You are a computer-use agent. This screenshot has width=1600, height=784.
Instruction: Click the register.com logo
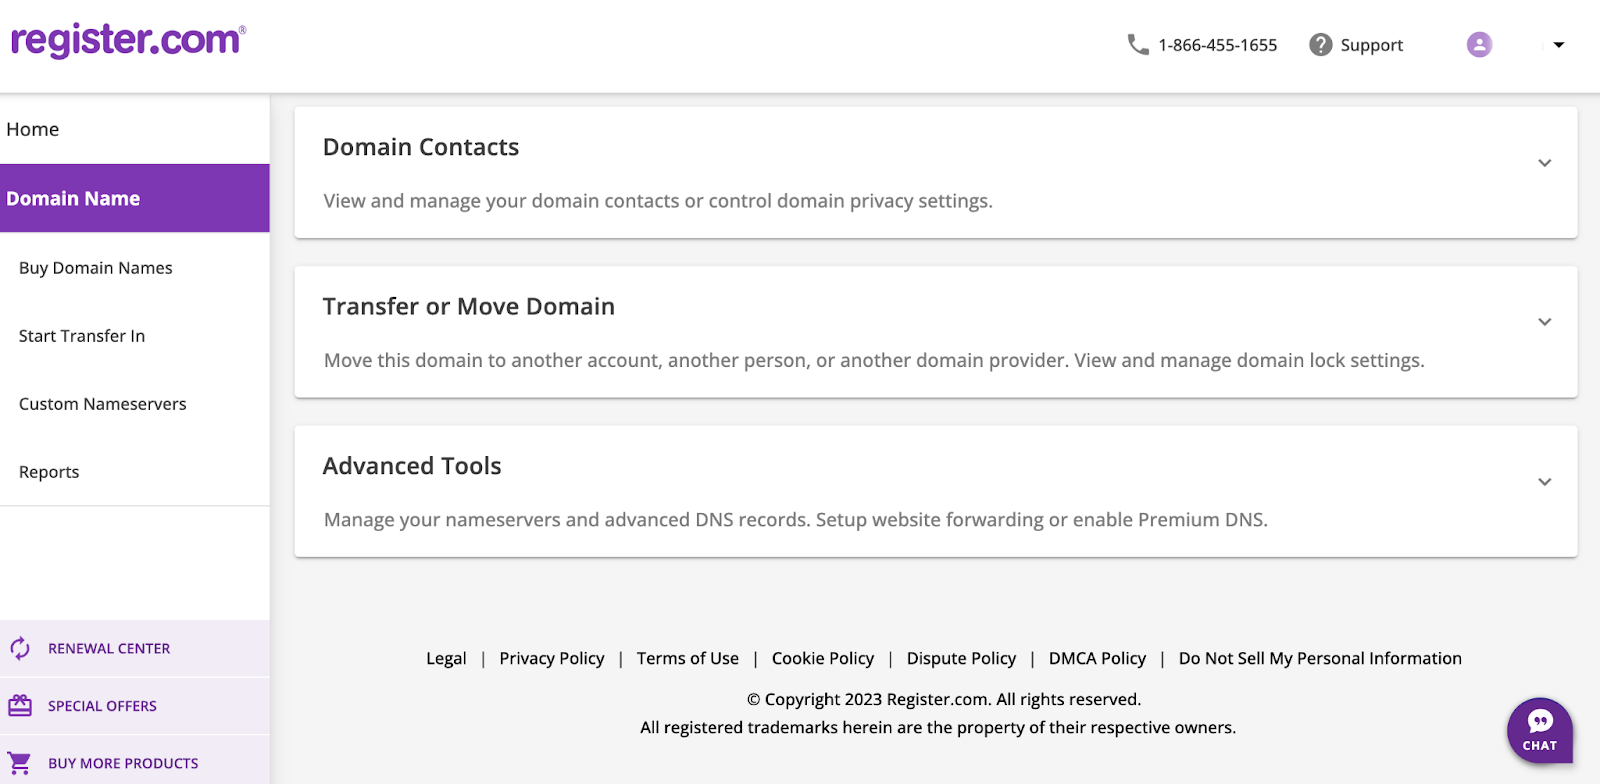pos(128,40)
